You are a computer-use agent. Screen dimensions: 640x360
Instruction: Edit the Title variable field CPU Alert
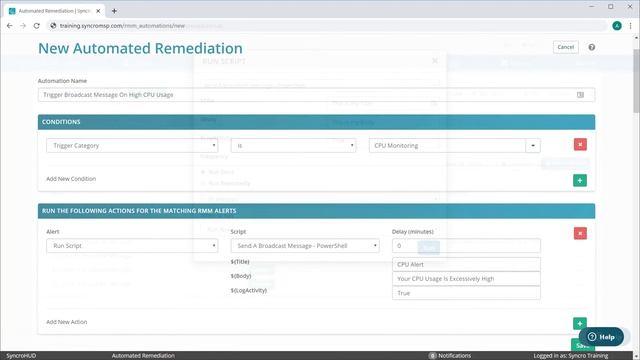[466, 264]
